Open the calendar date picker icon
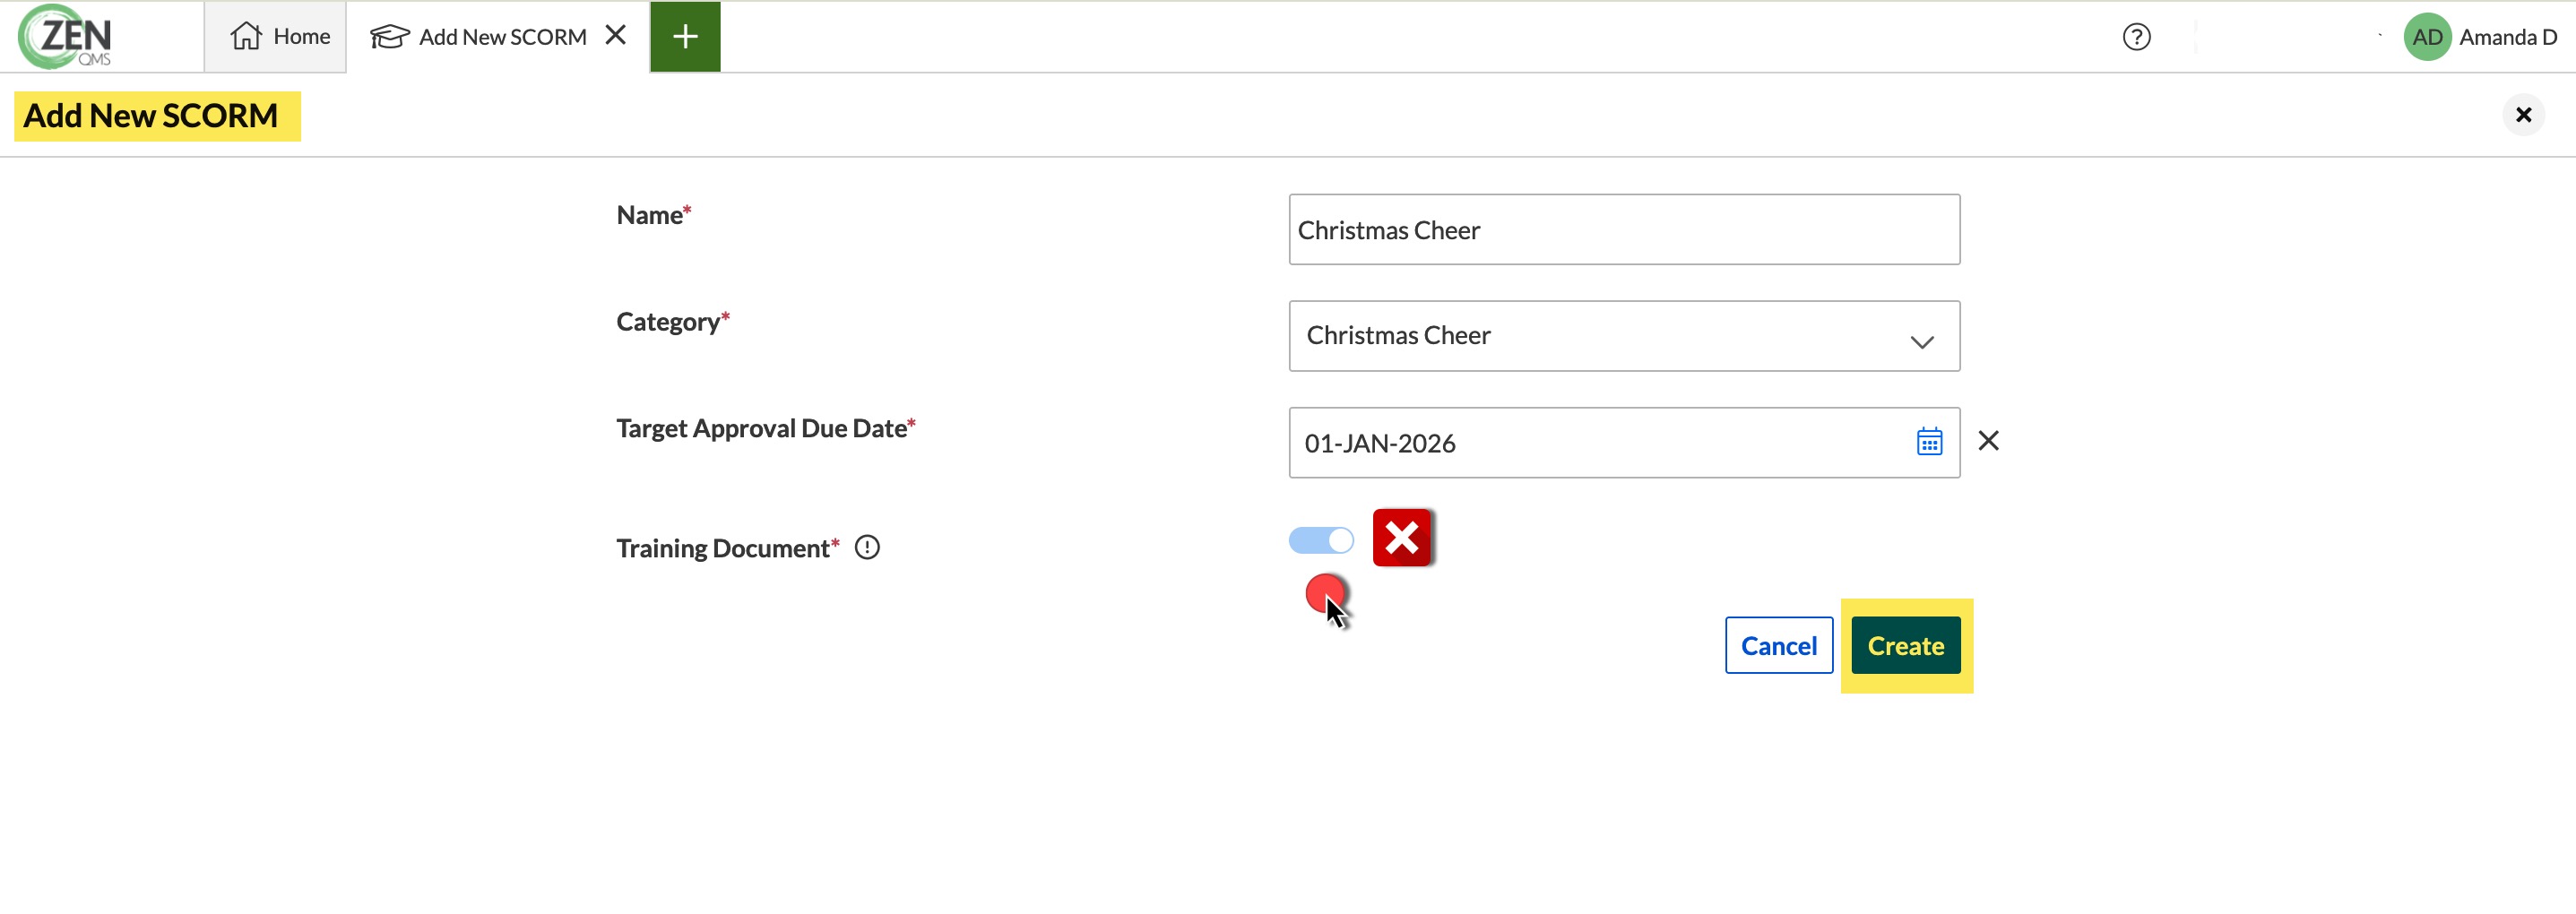The width and height of the screenshot is (2576, 914). (1929, 441)
